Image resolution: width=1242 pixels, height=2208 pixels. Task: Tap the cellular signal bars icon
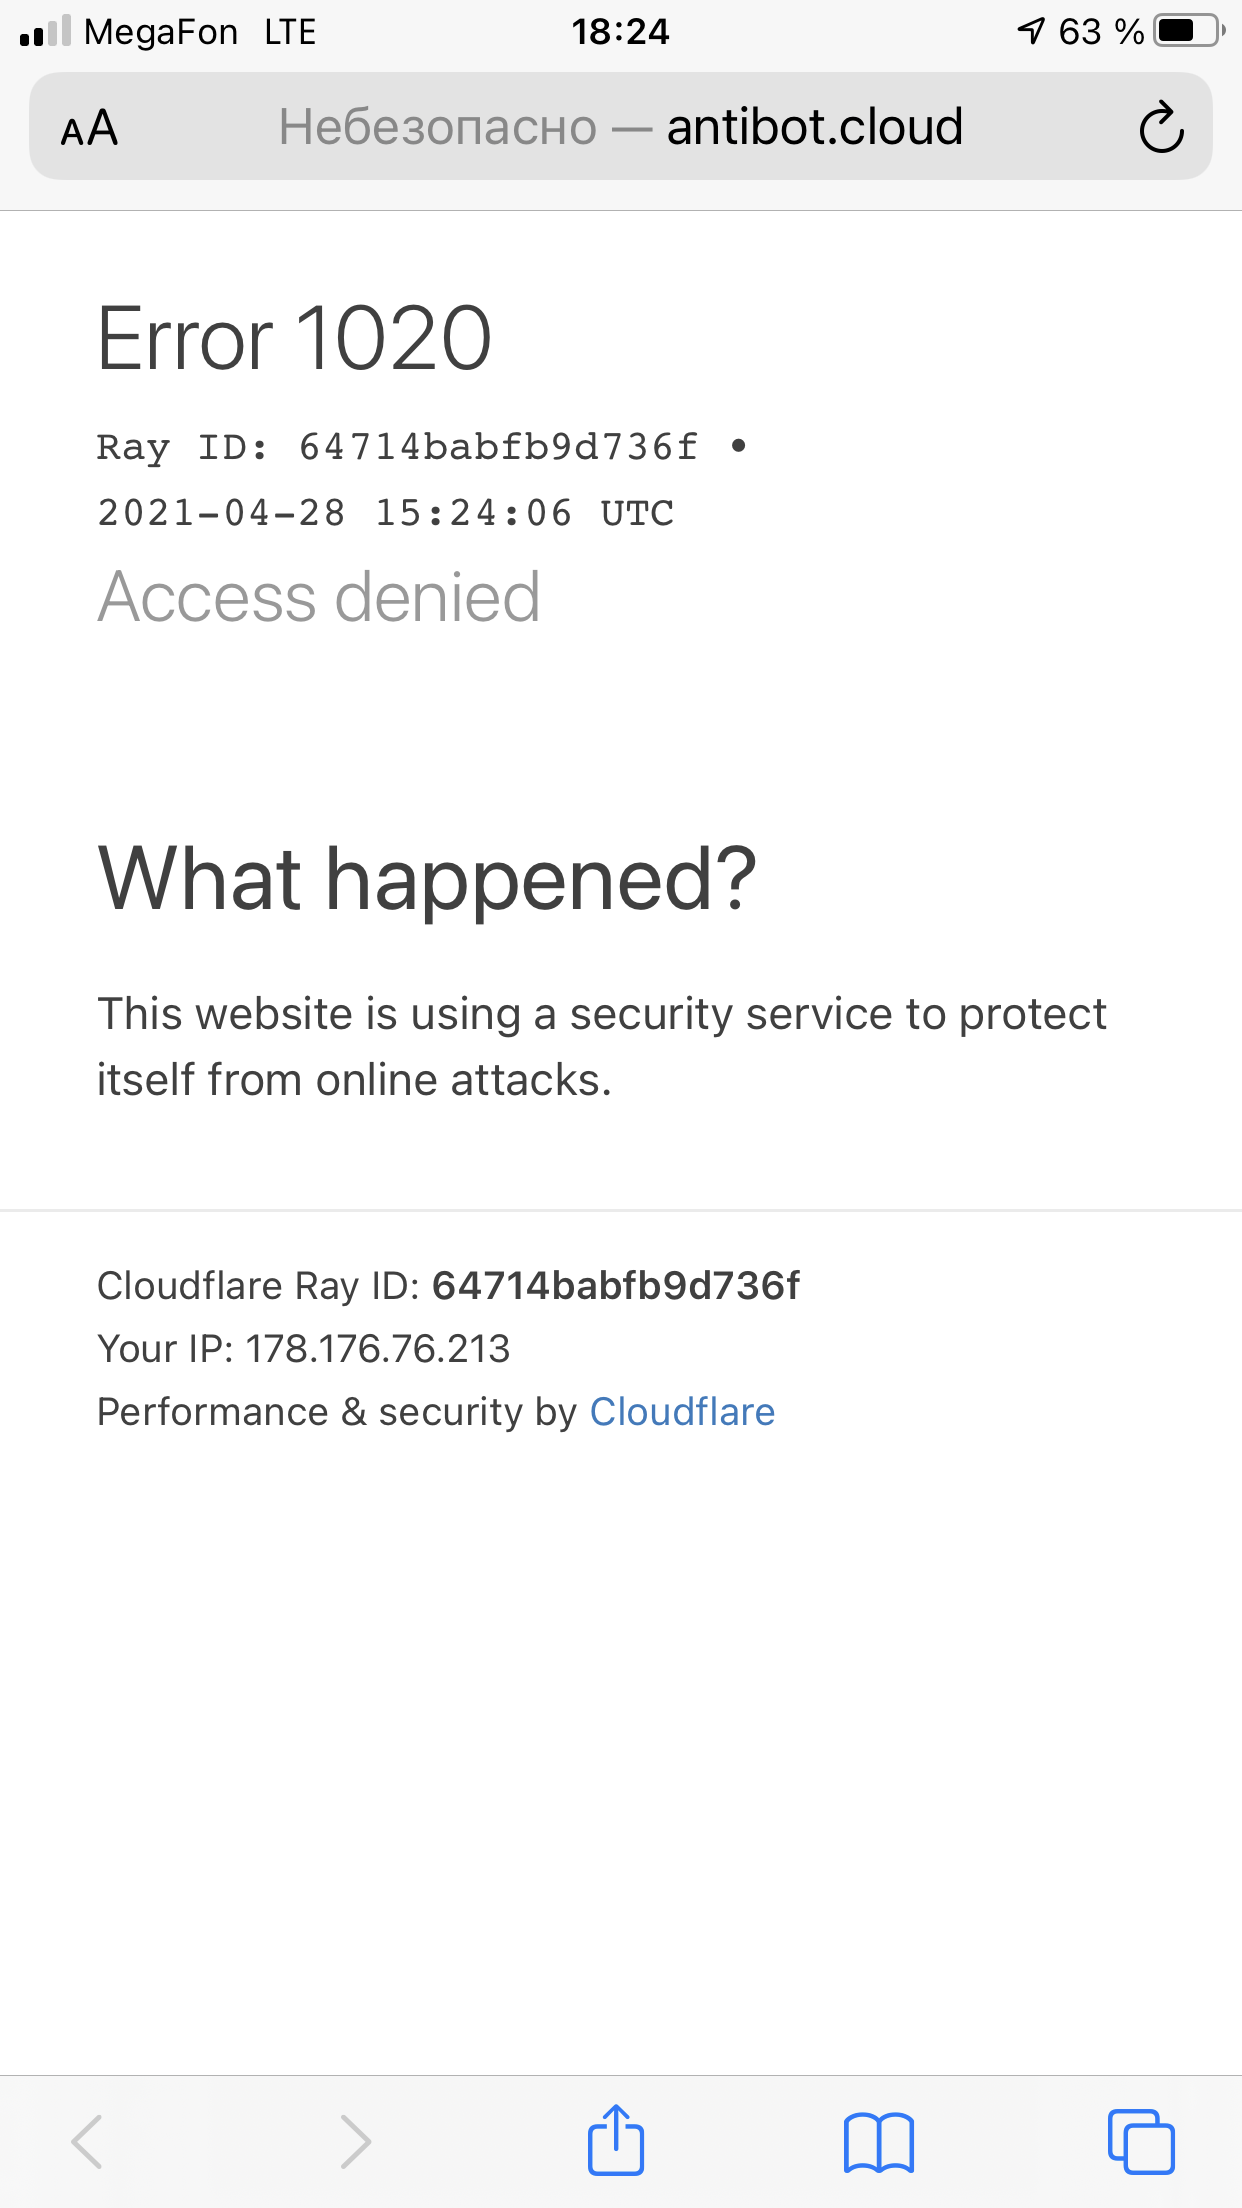pyautogui.click(x=45, y=32)
